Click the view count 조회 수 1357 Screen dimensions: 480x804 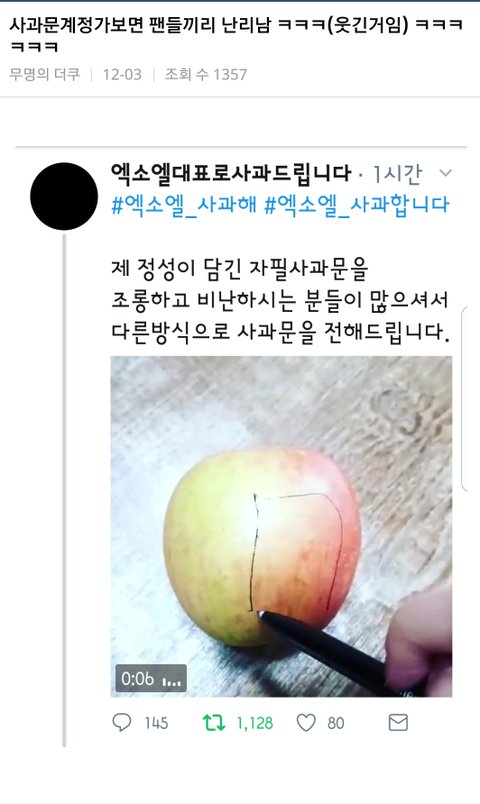pos(206,74)
